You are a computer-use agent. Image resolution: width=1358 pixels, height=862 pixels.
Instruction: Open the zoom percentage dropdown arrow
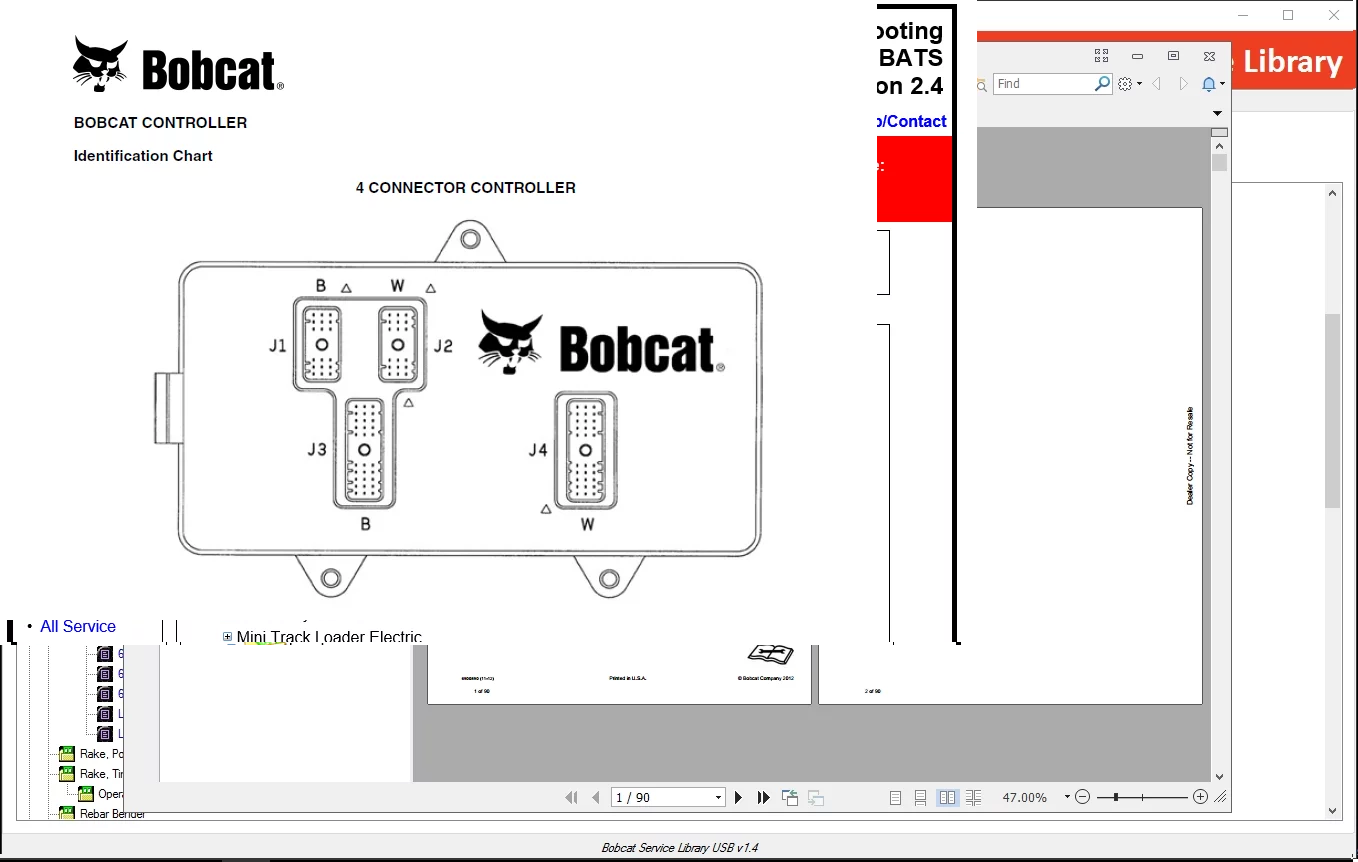click(1066, 797)
